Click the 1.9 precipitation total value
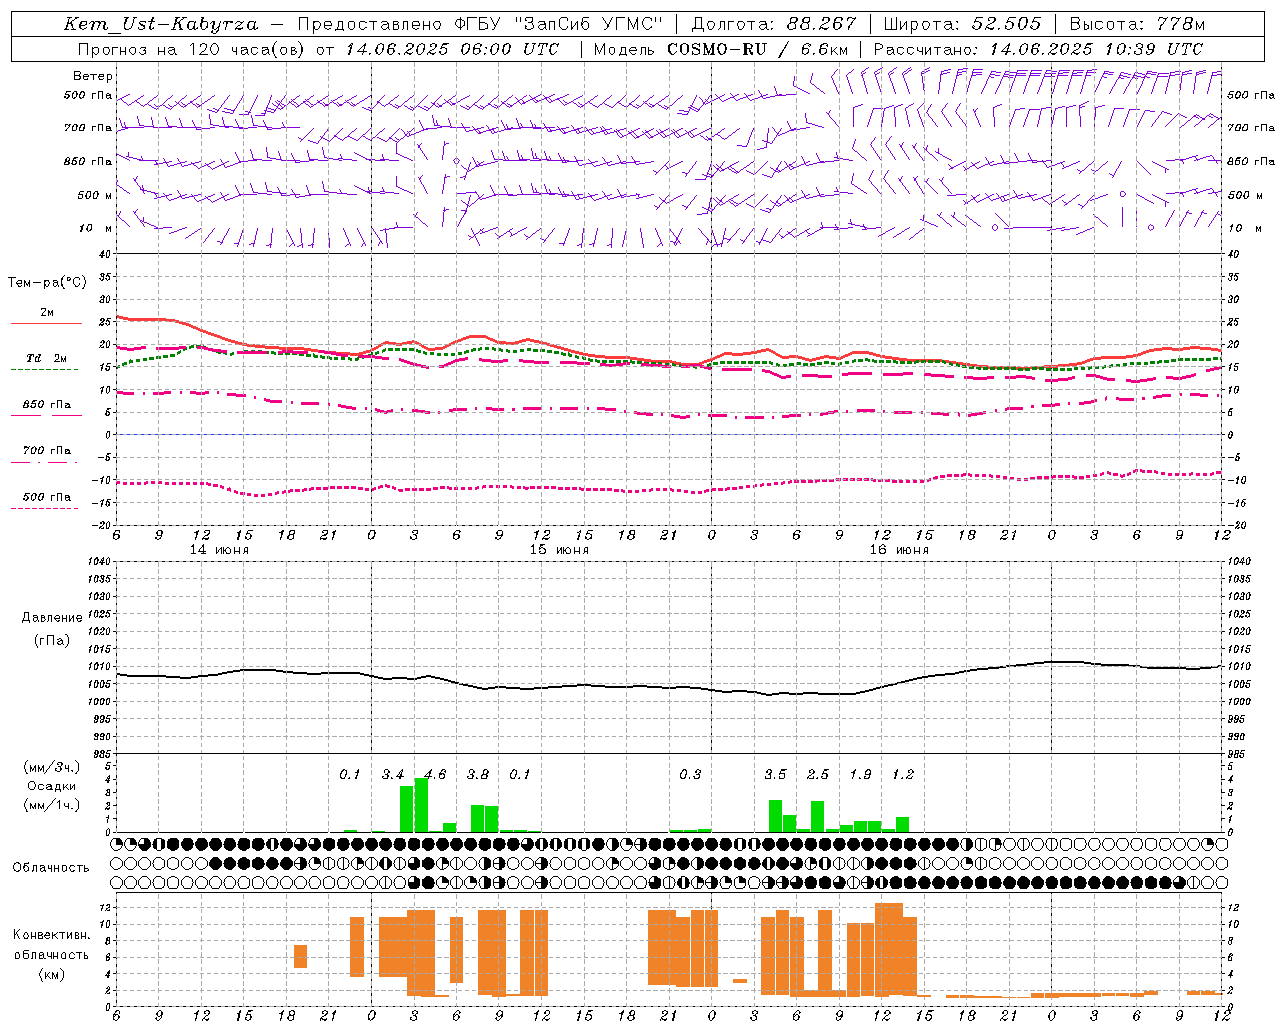The height and width of the screenshot is (1024, 1280). tap(860, 774)
